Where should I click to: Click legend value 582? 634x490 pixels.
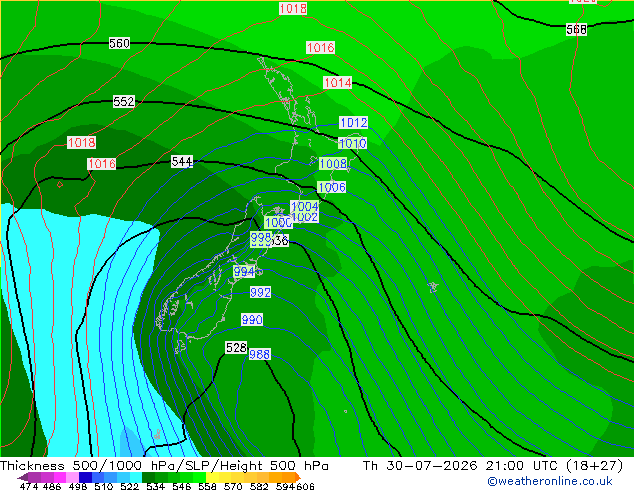pyautogui.click(x=259, y=486)
